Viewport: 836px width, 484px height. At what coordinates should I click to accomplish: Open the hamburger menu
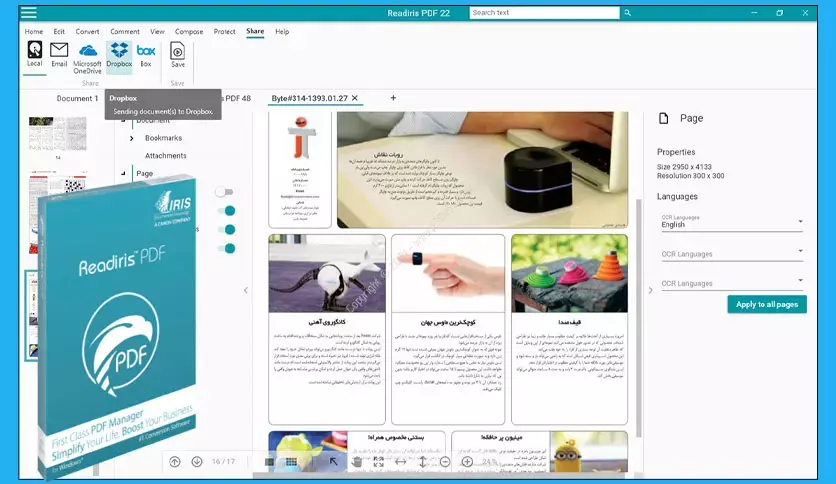pyautogui.click(x=28, y=13)
